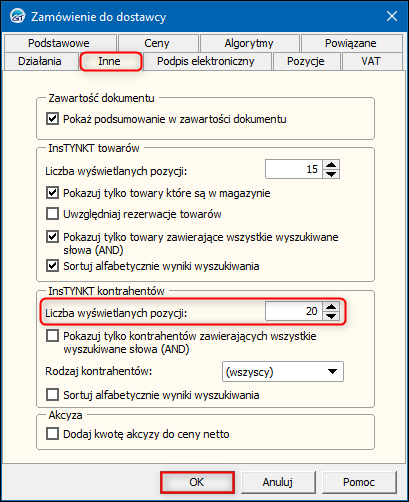Image resolution: width=409 pixels, height=502 pixels.
Task: Toggle Pokaż podsumowanie w zawartości dokumentu
Action: pyautogui.click(x=52, y=119)
